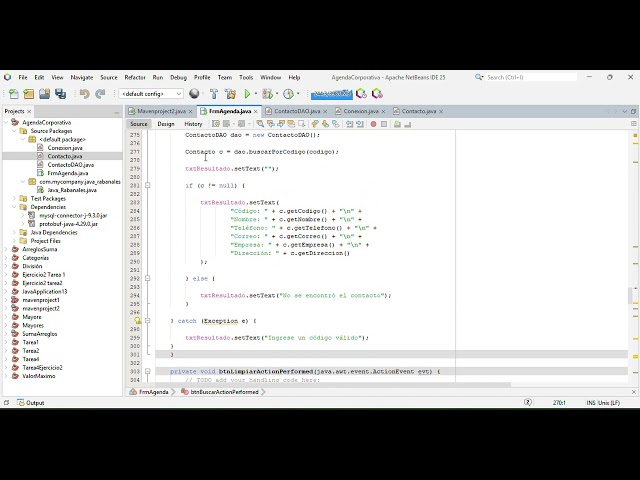640x480 pixels.
Task: Click the red Start Macro Recording icon
Action: click(x=373, y=124)
